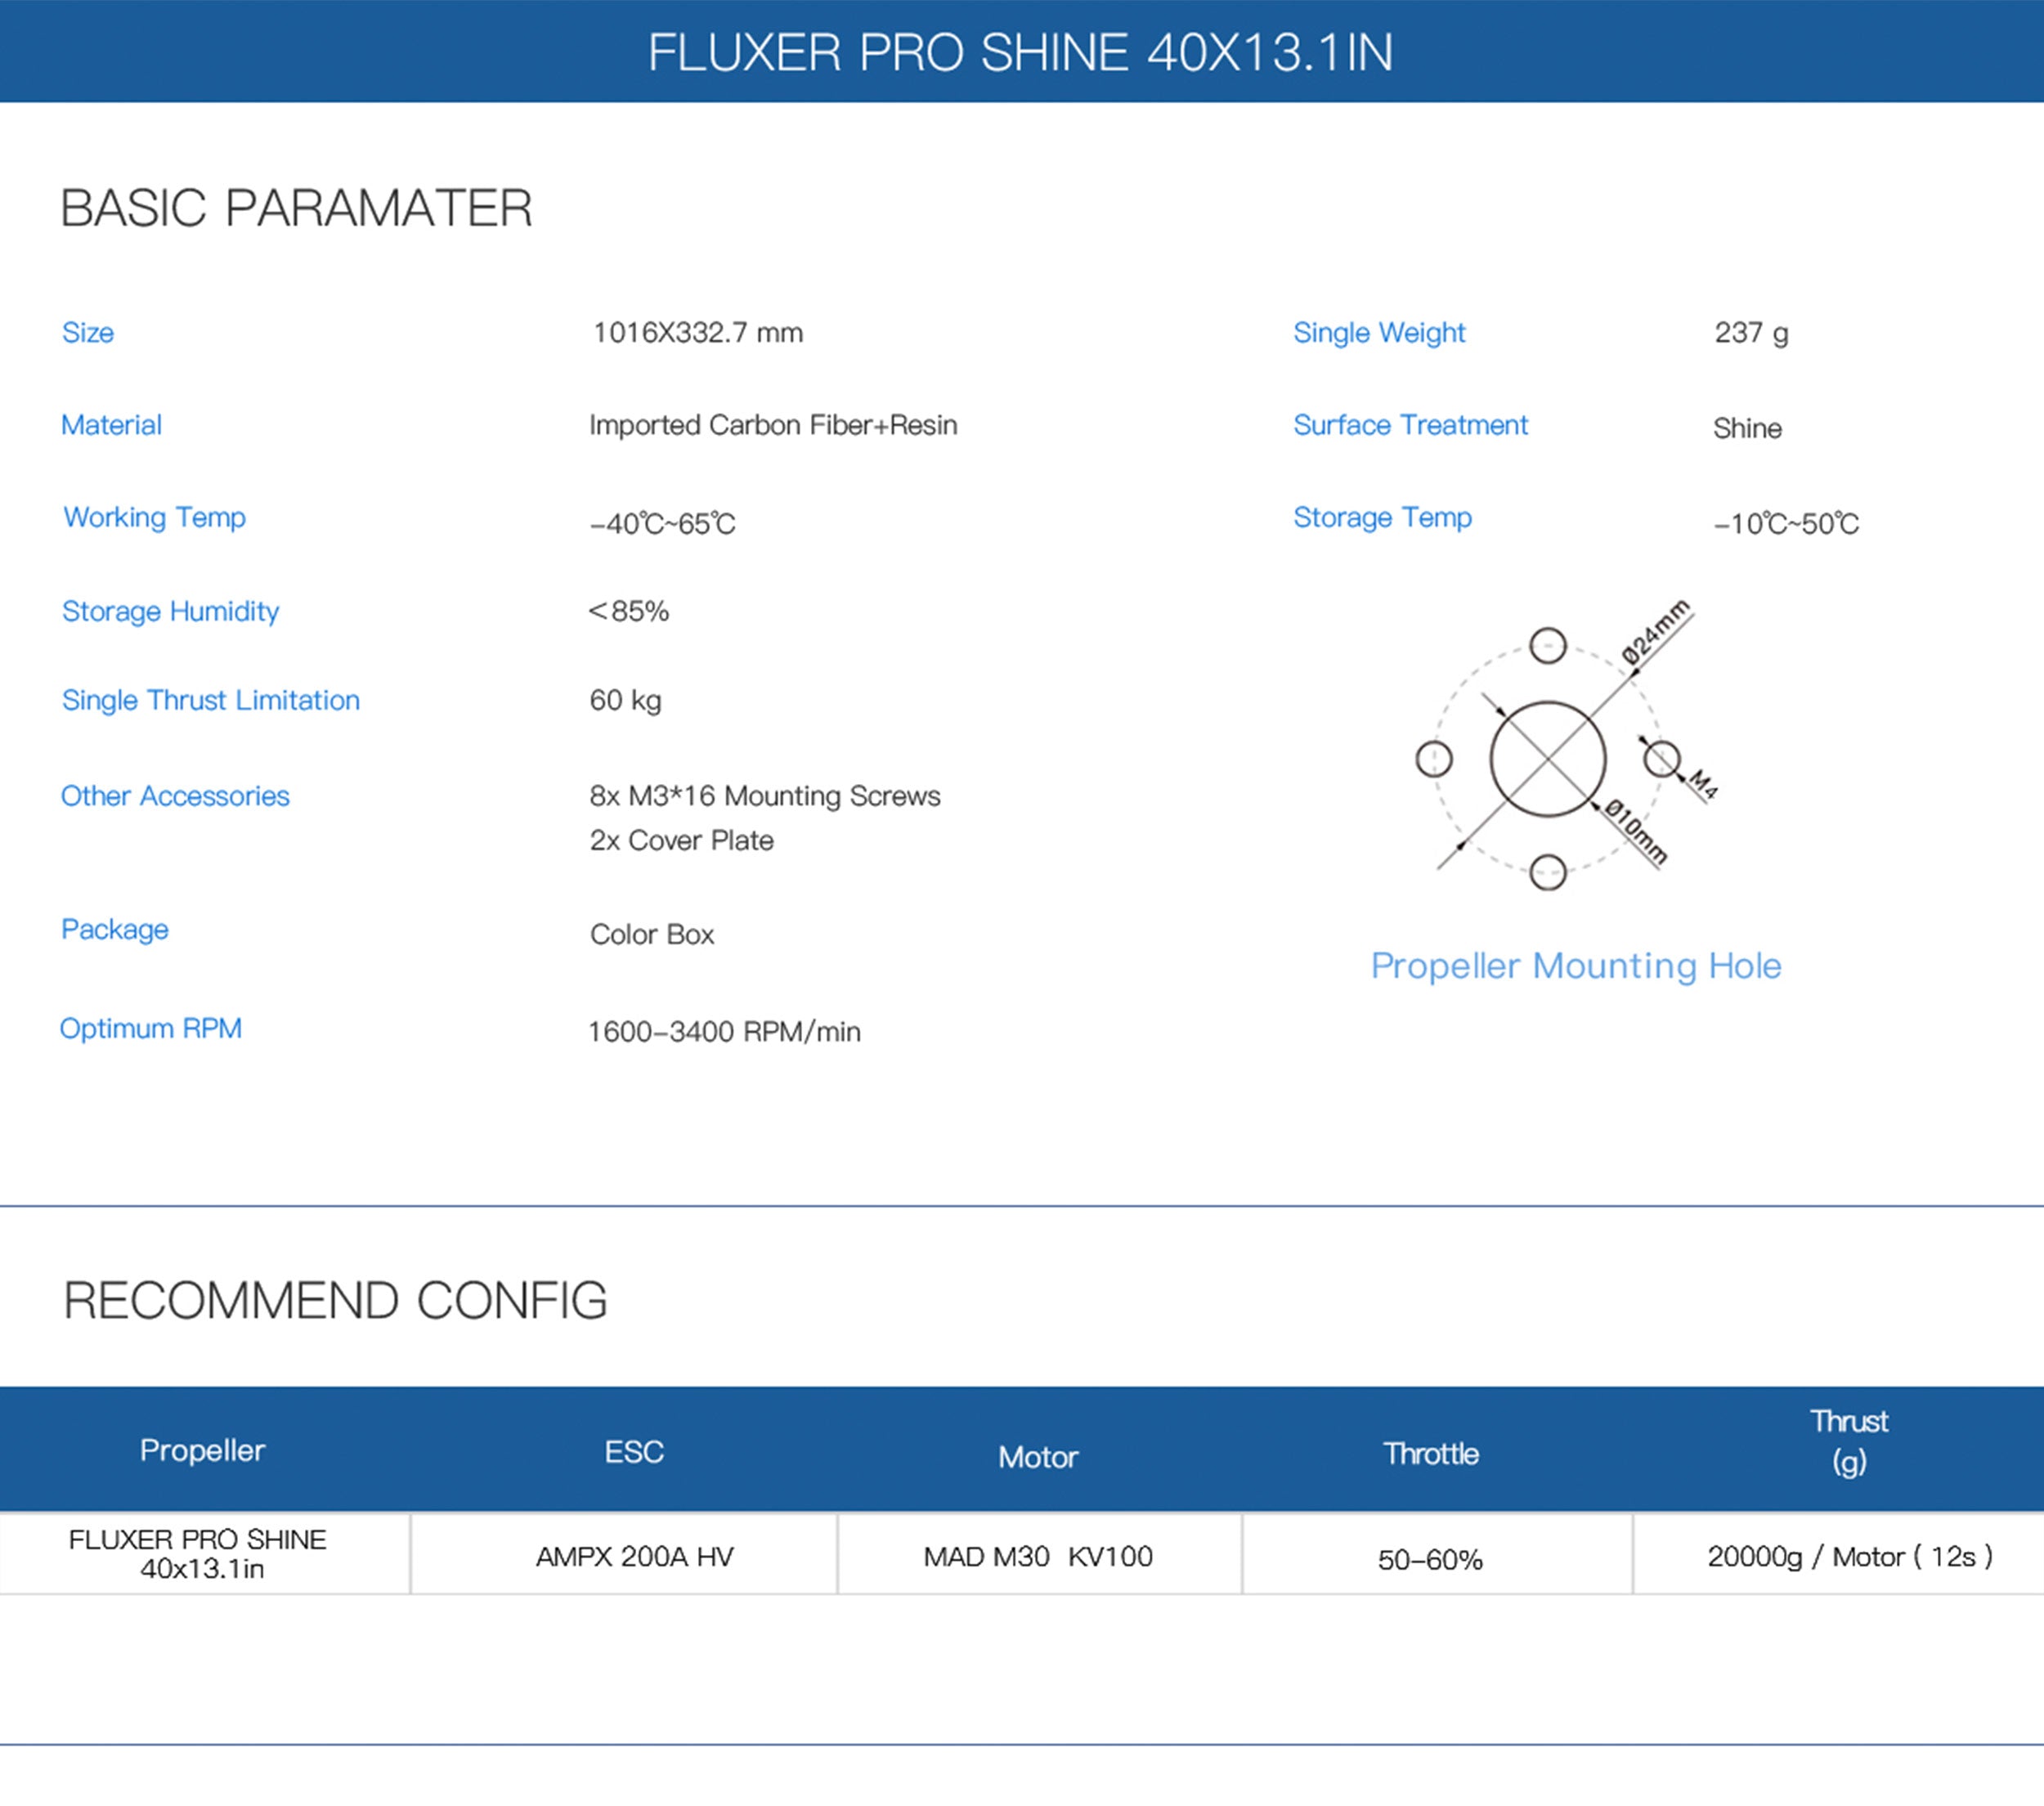Viewport: 2044px width, 1806px height.
Task: Select Single Thrust Limitation label
Action: pos(210,700)
